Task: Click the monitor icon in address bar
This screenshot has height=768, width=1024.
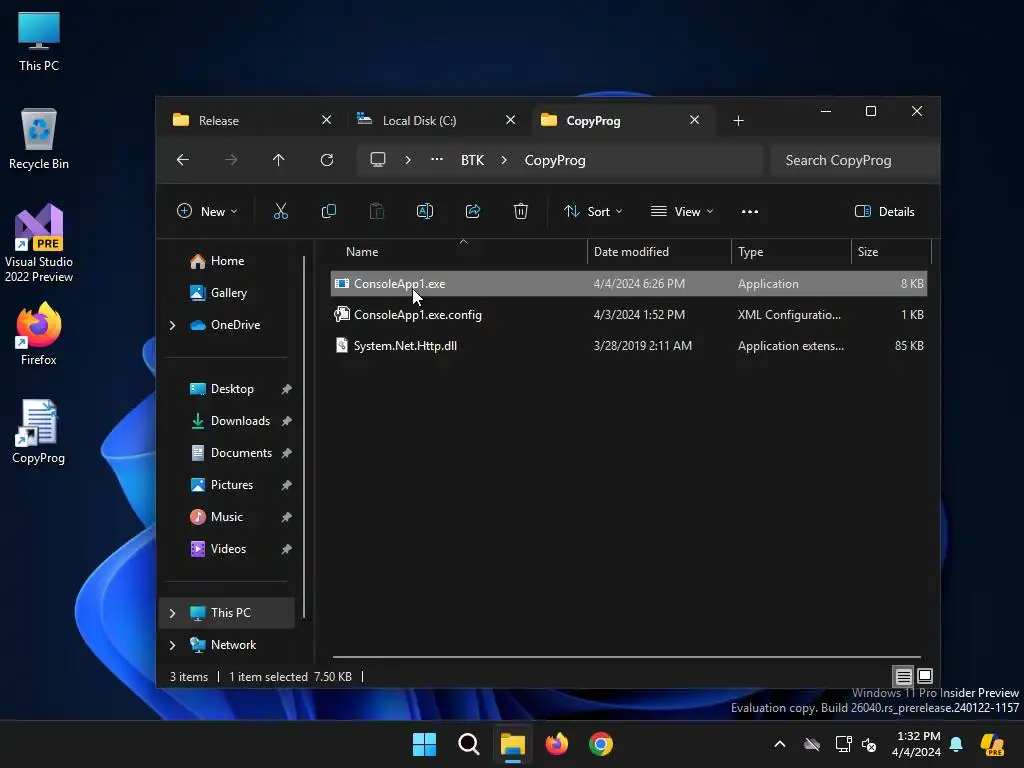Action: pos(378,160)
